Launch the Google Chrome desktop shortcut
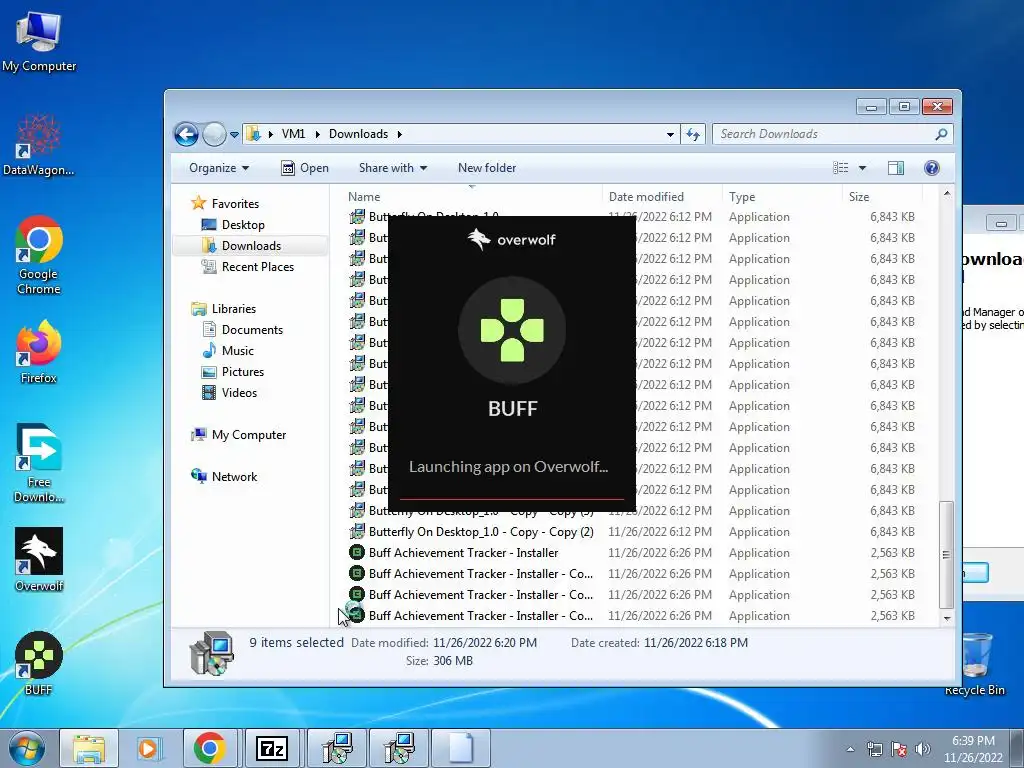 (x=39, y=255)
